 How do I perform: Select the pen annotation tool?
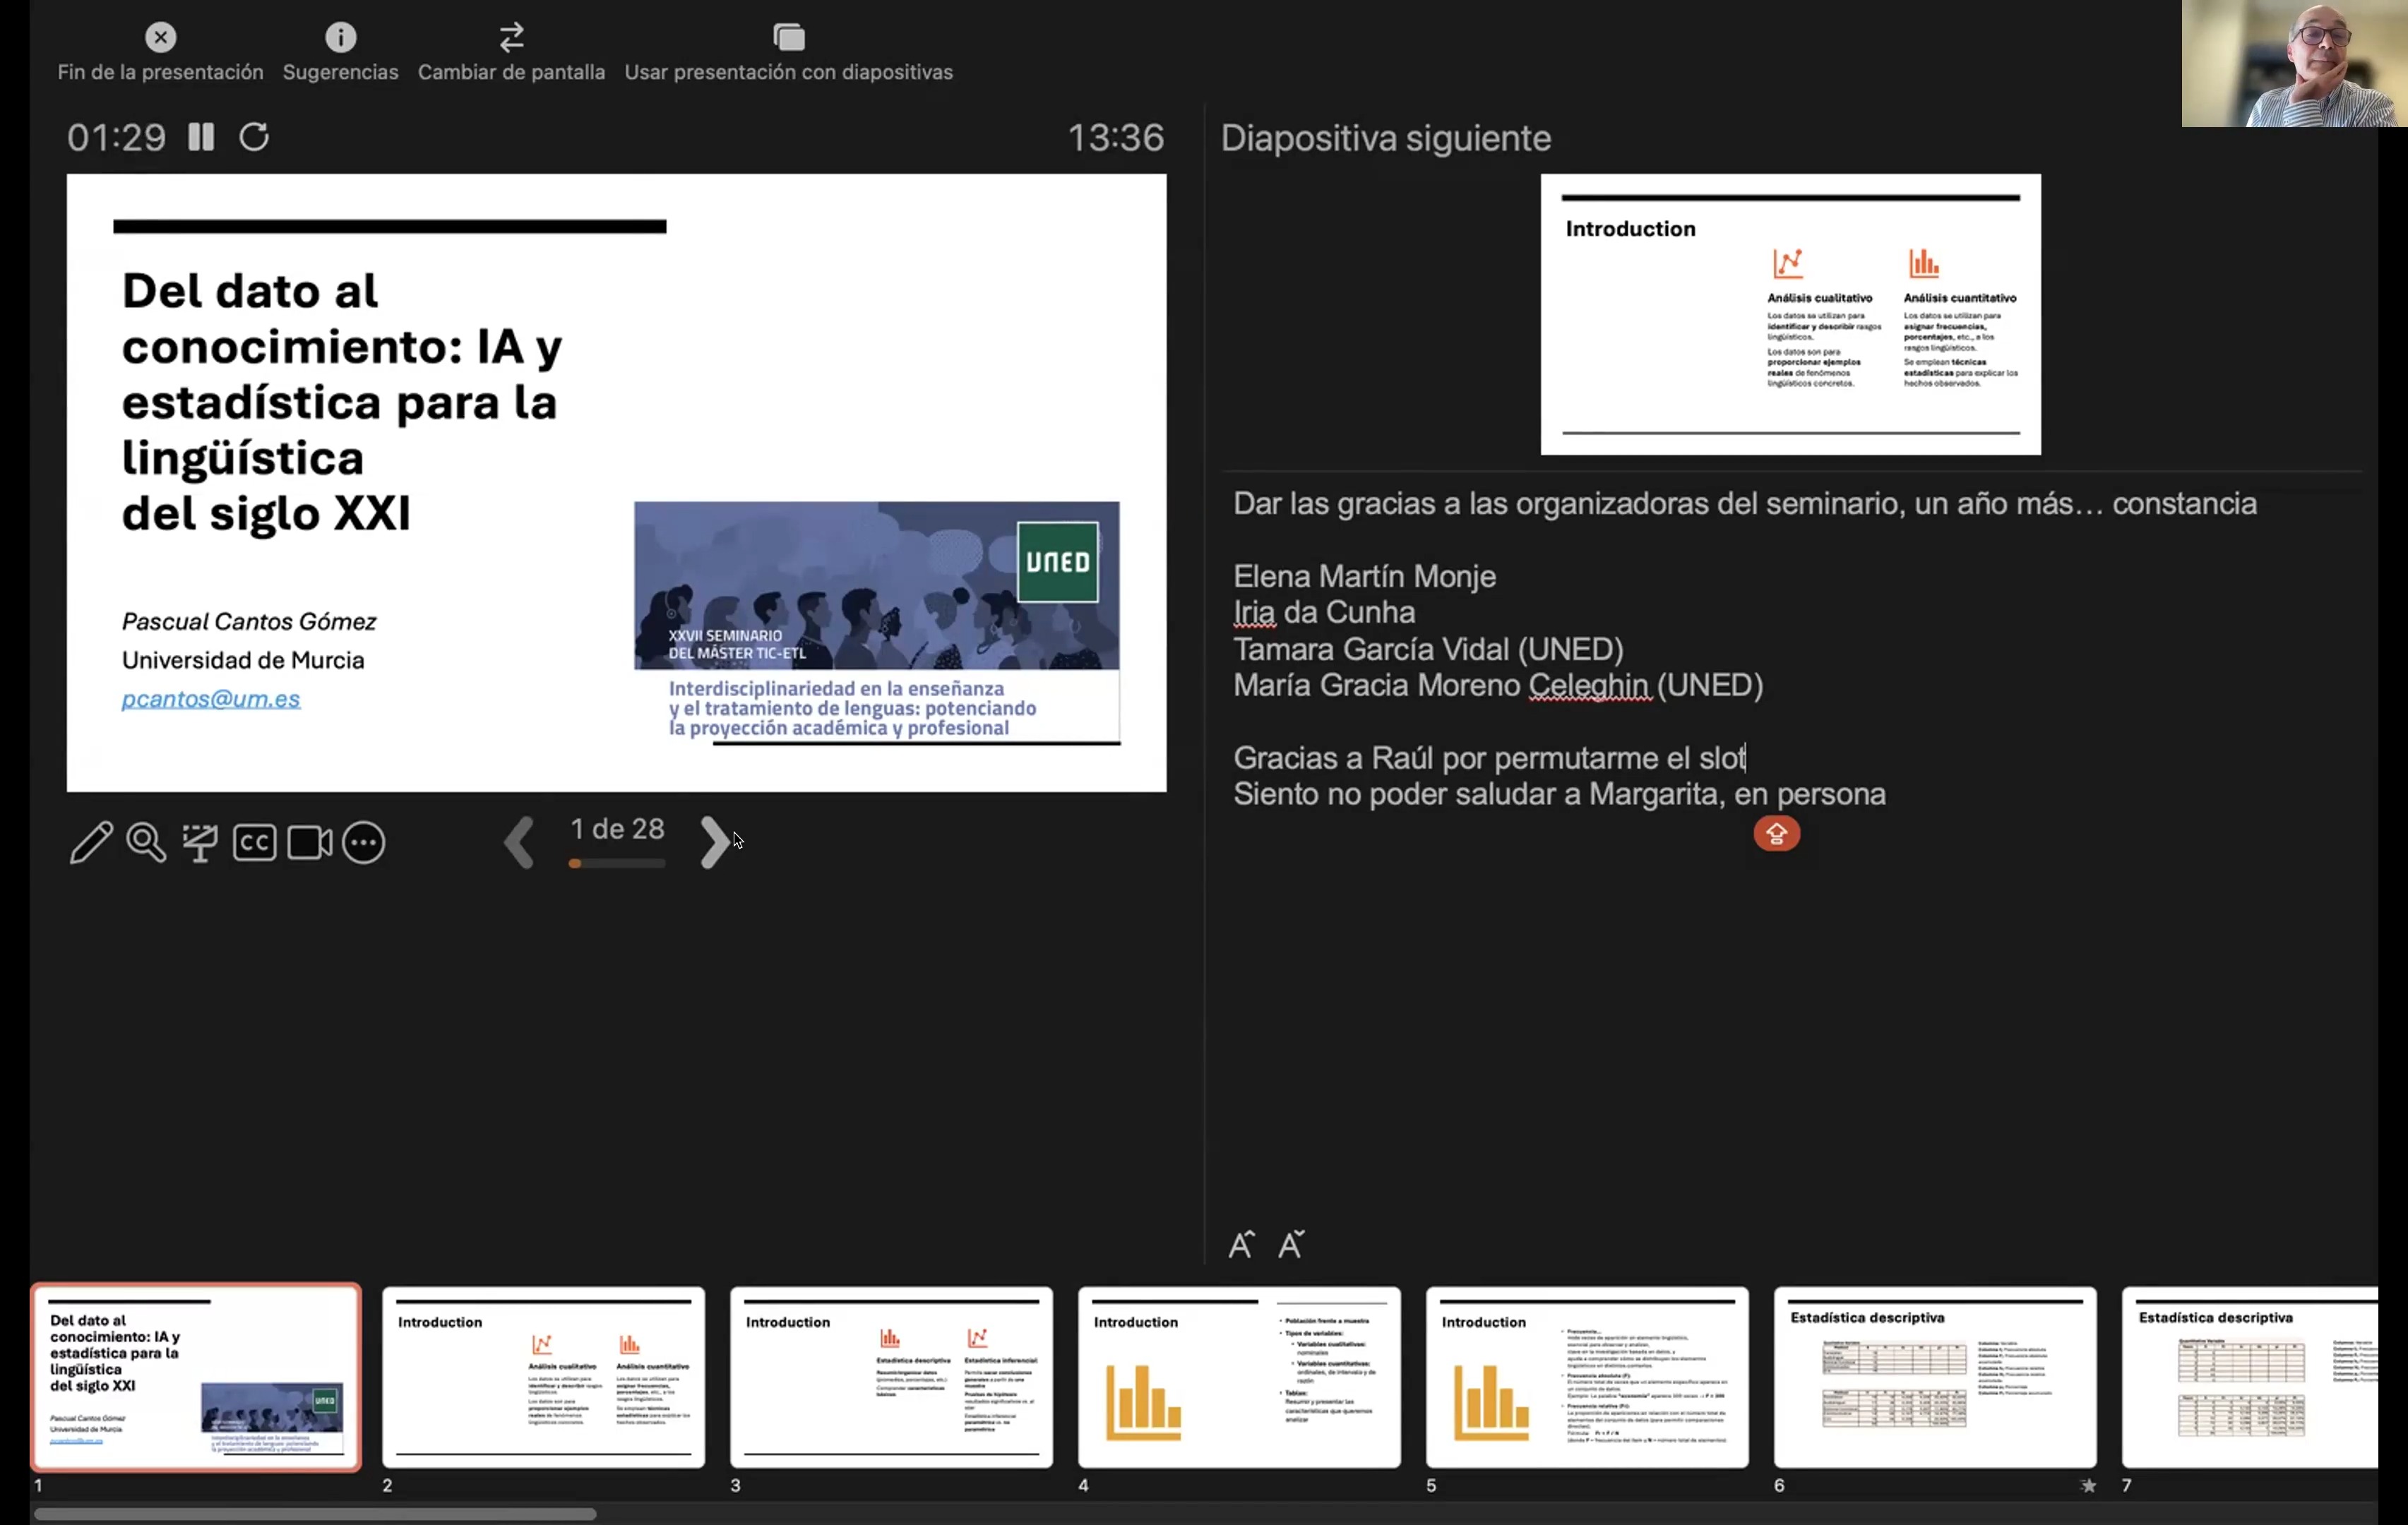pos(91,842)
